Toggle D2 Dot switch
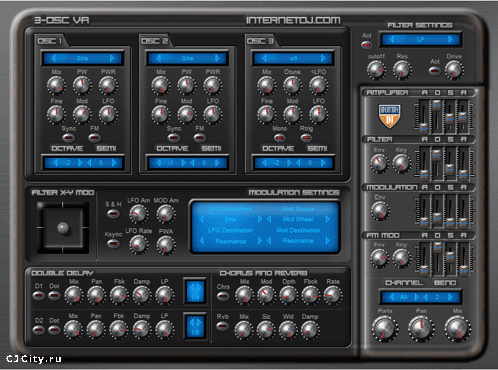 click(x=54, y=330)
